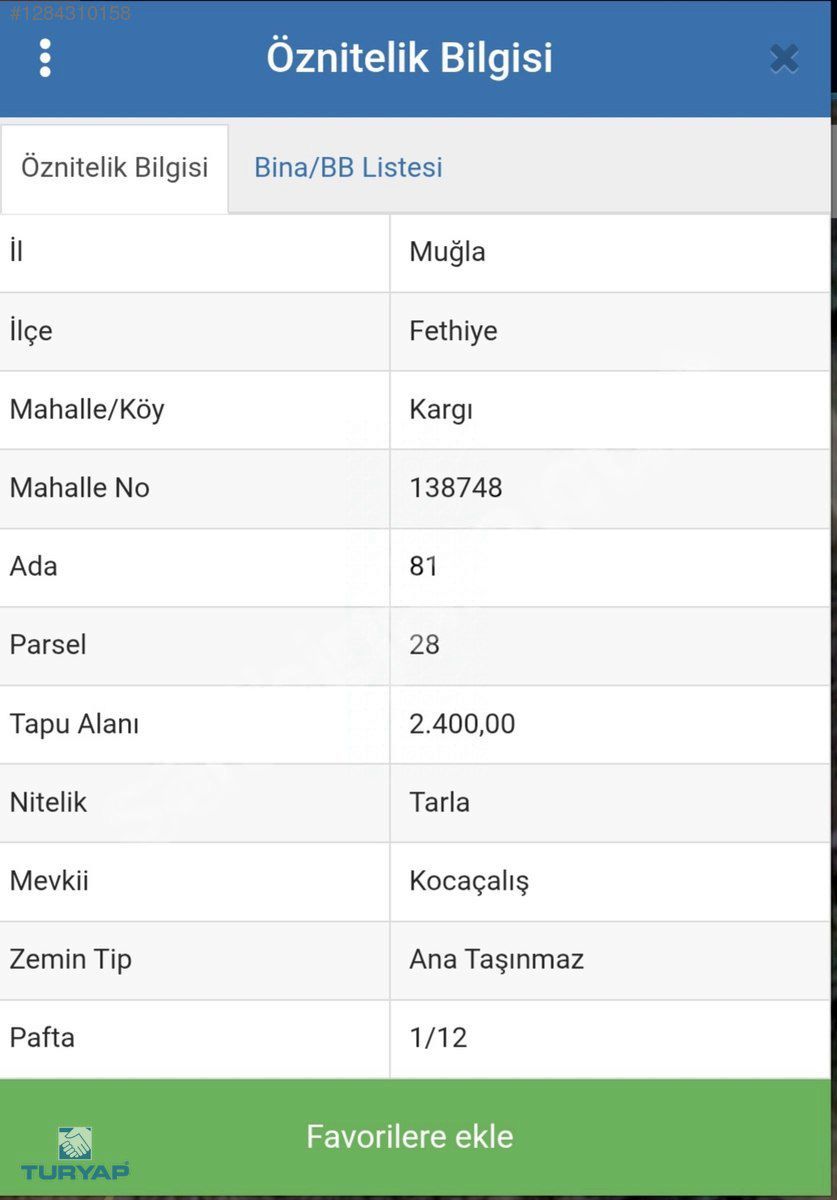Select the Nitelik value Tarla

[x=439, y=802]
